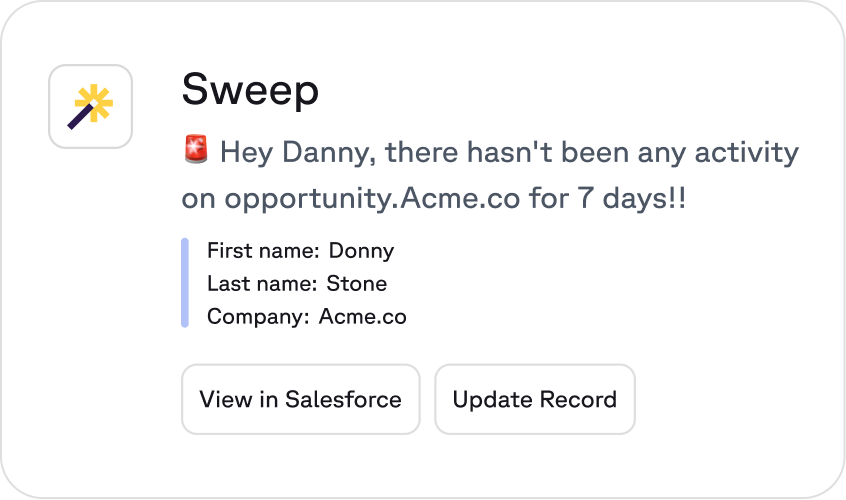Click the "Last name:" field label
846x500 pixels.
point(262,284)
